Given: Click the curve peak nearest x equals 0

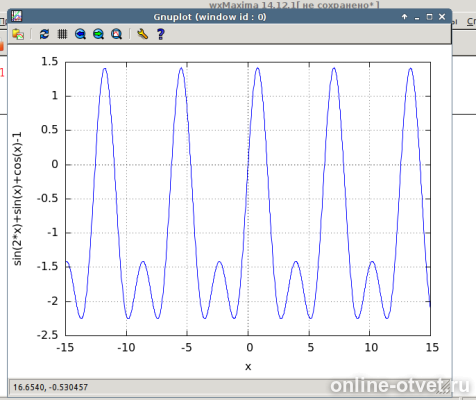Looking at the screenshot, I should coord(257,68).
